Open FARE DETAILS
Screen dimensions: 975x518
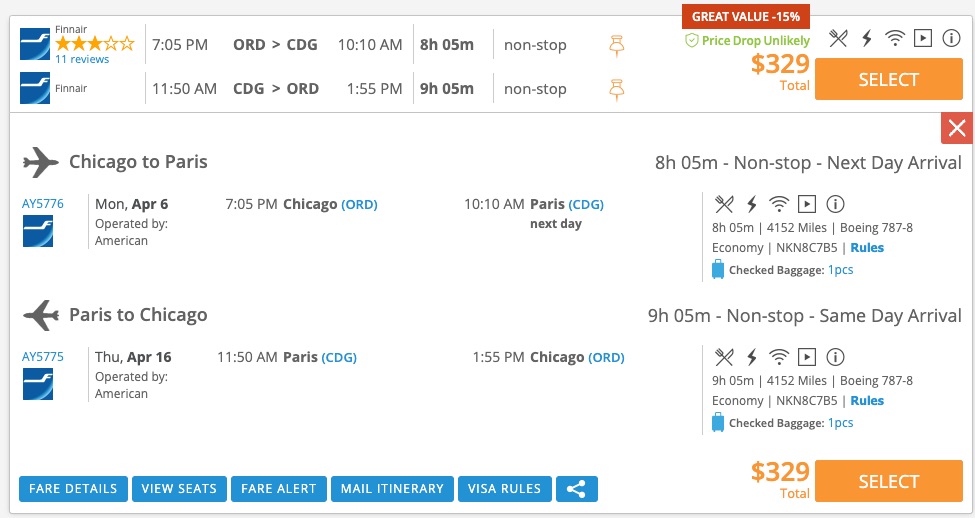73,489
